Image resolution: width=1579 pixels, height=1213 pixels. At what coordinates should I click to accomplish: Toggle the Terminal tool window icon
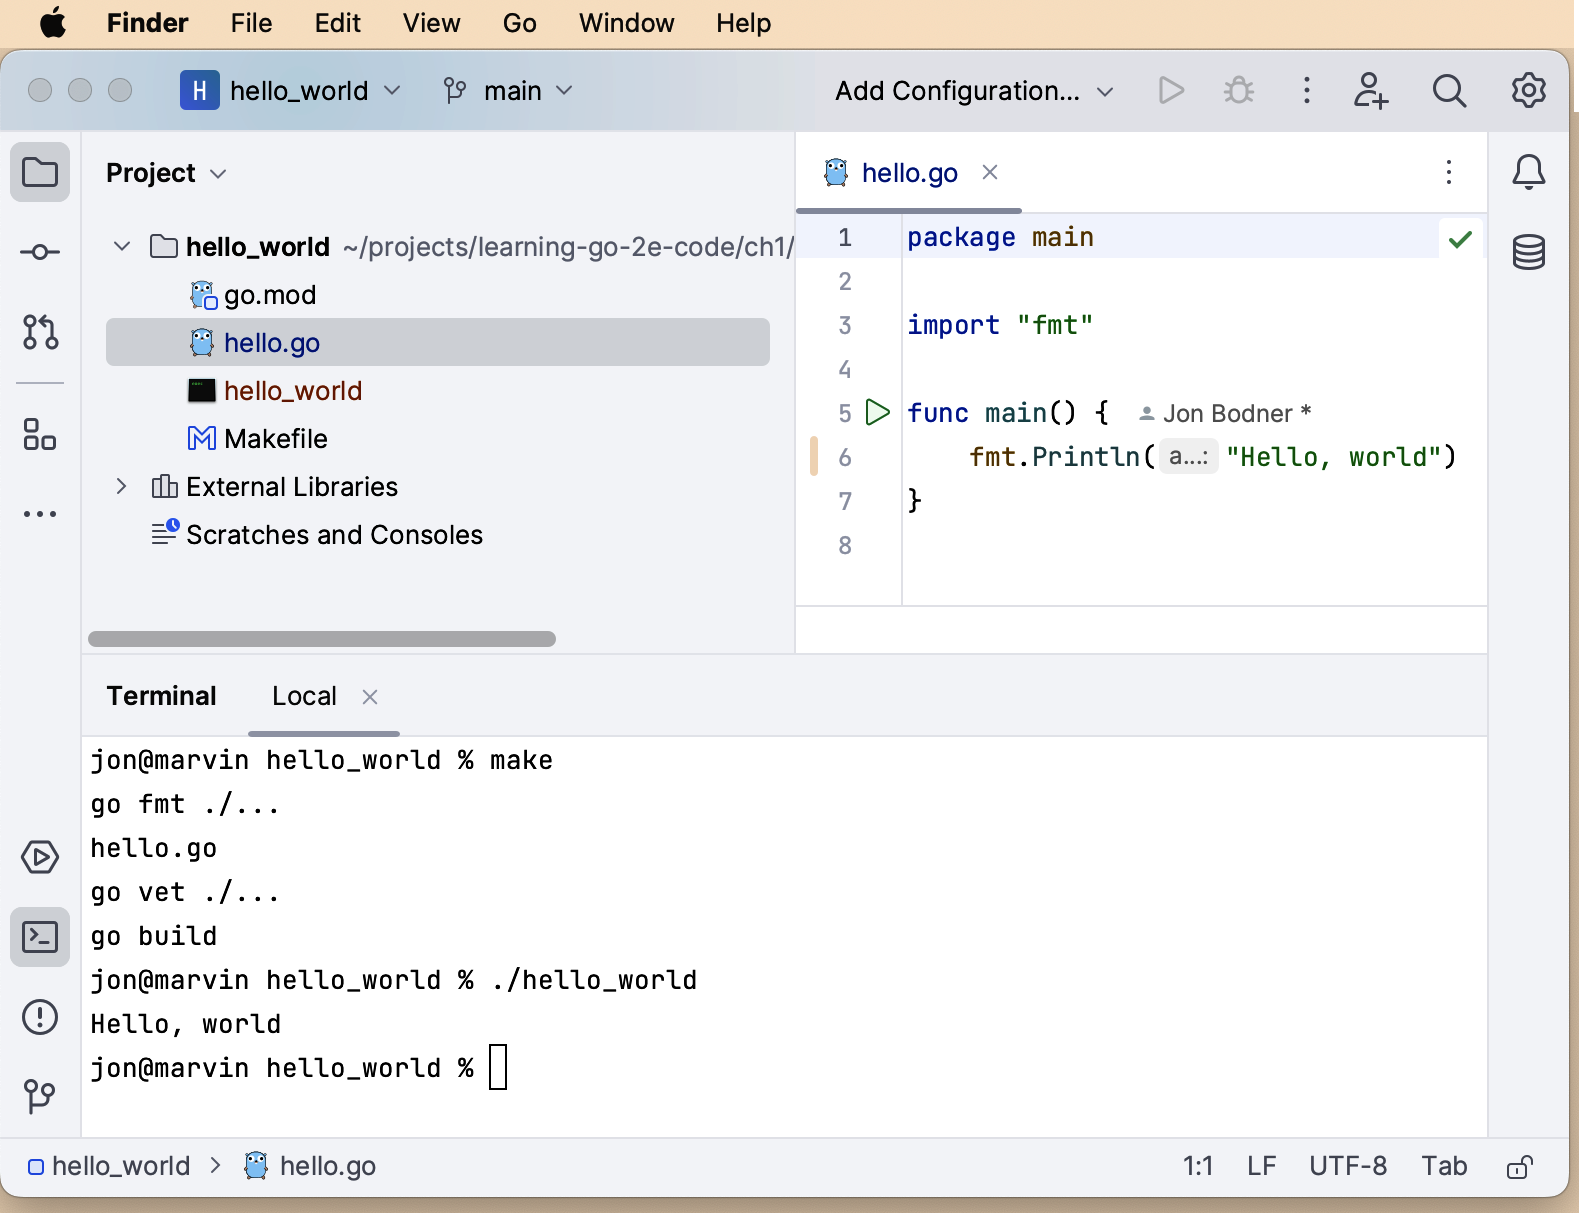40,937
